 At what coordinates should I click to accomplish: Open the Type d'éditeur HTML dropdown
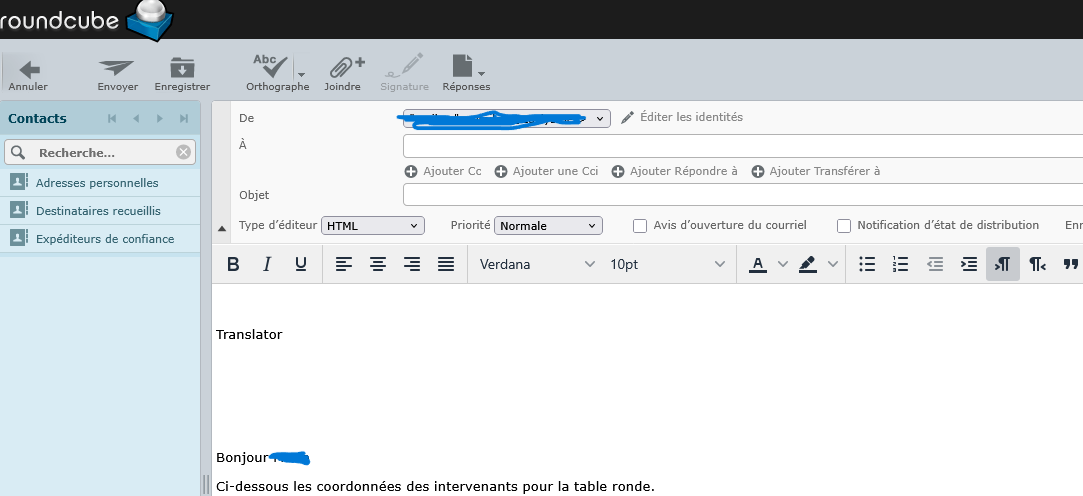[372, 226]
